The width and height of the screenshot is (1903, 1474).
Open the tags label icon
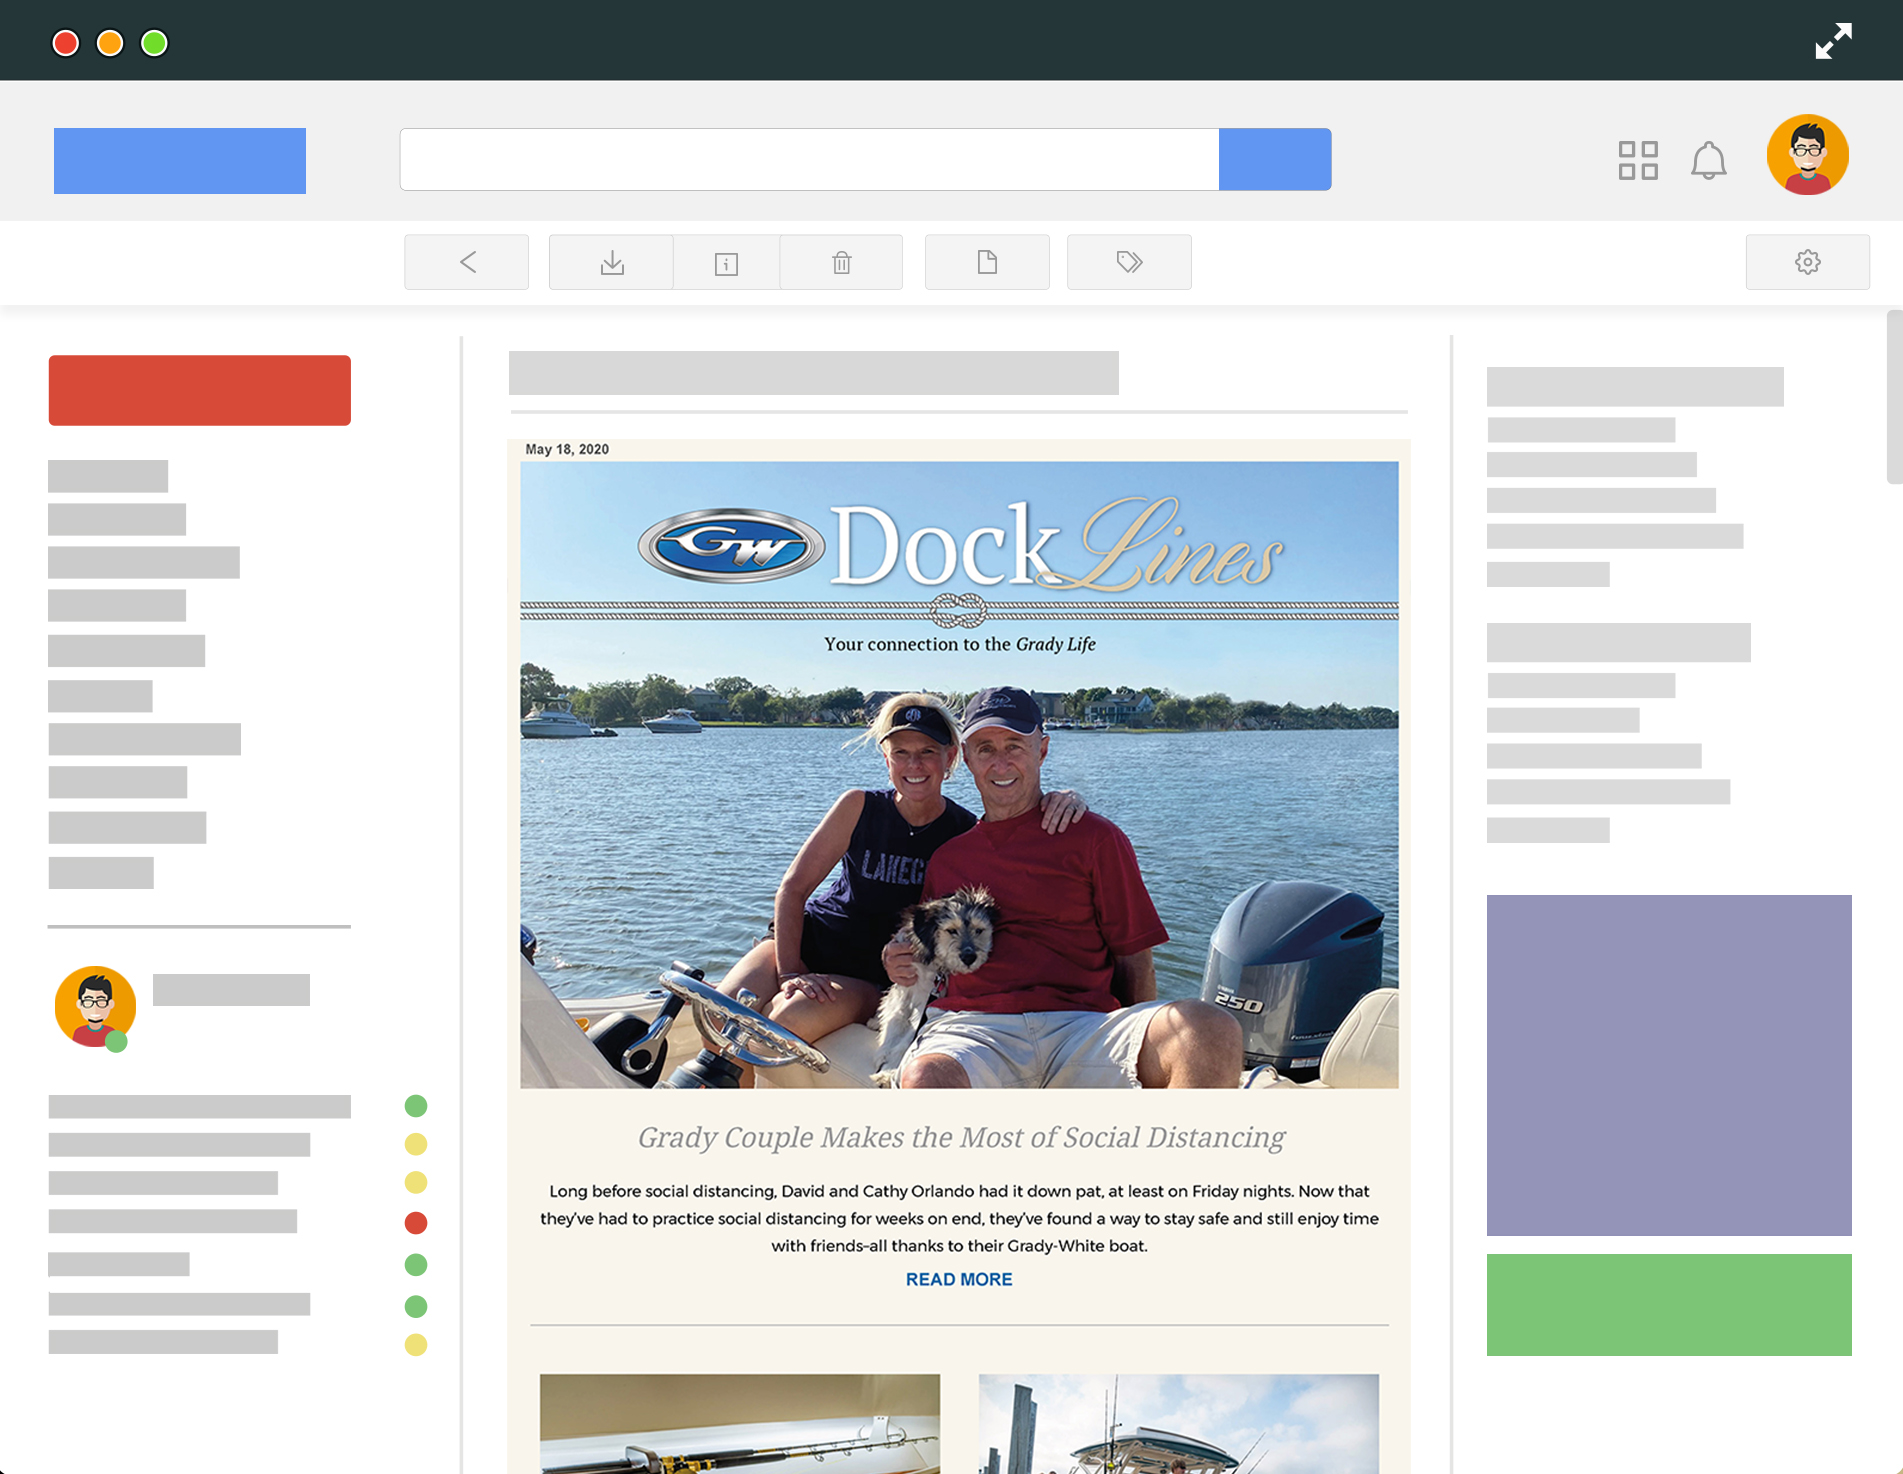(1129, 262)
